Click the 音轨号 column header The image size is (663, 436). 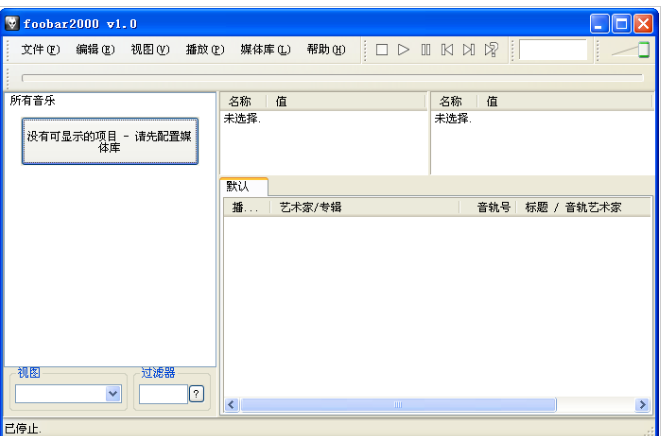[488, 207]
